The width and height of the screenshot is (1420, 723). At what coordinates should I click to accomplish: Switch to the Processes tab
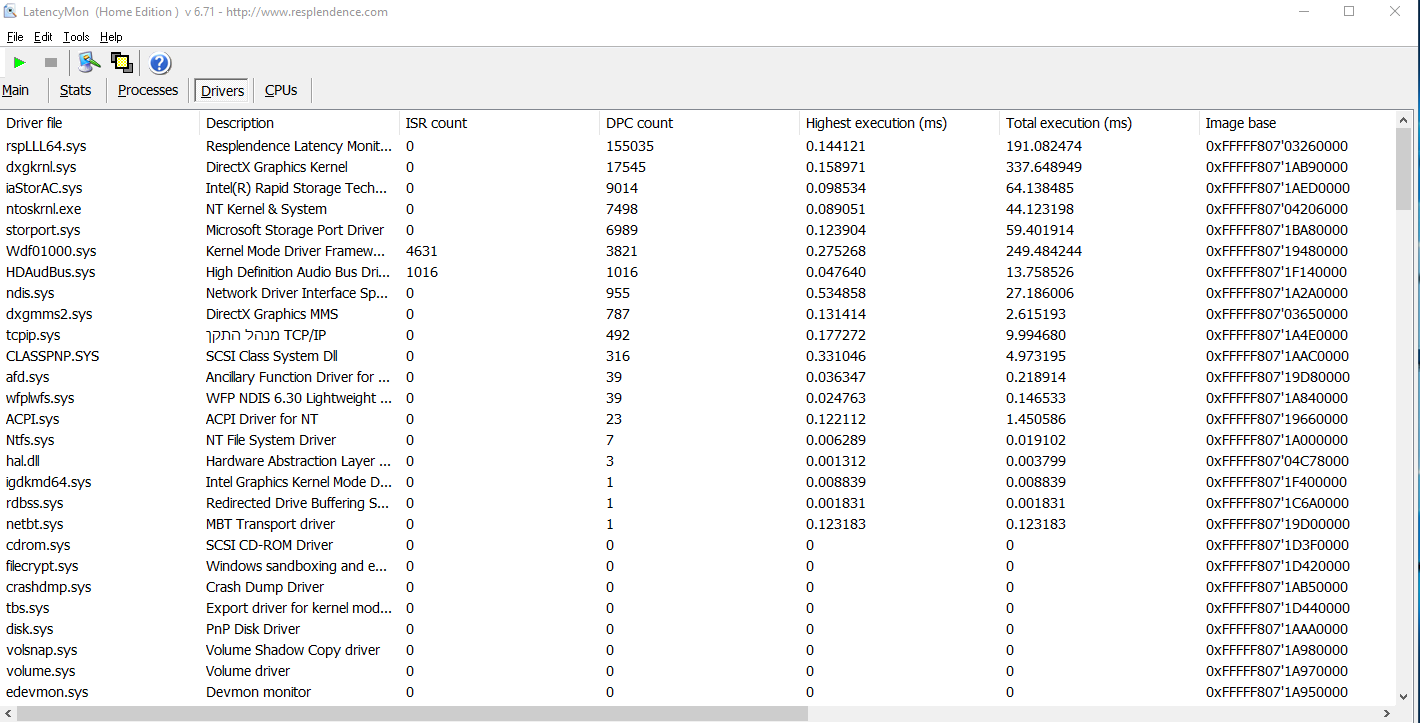tap(148, 90)
